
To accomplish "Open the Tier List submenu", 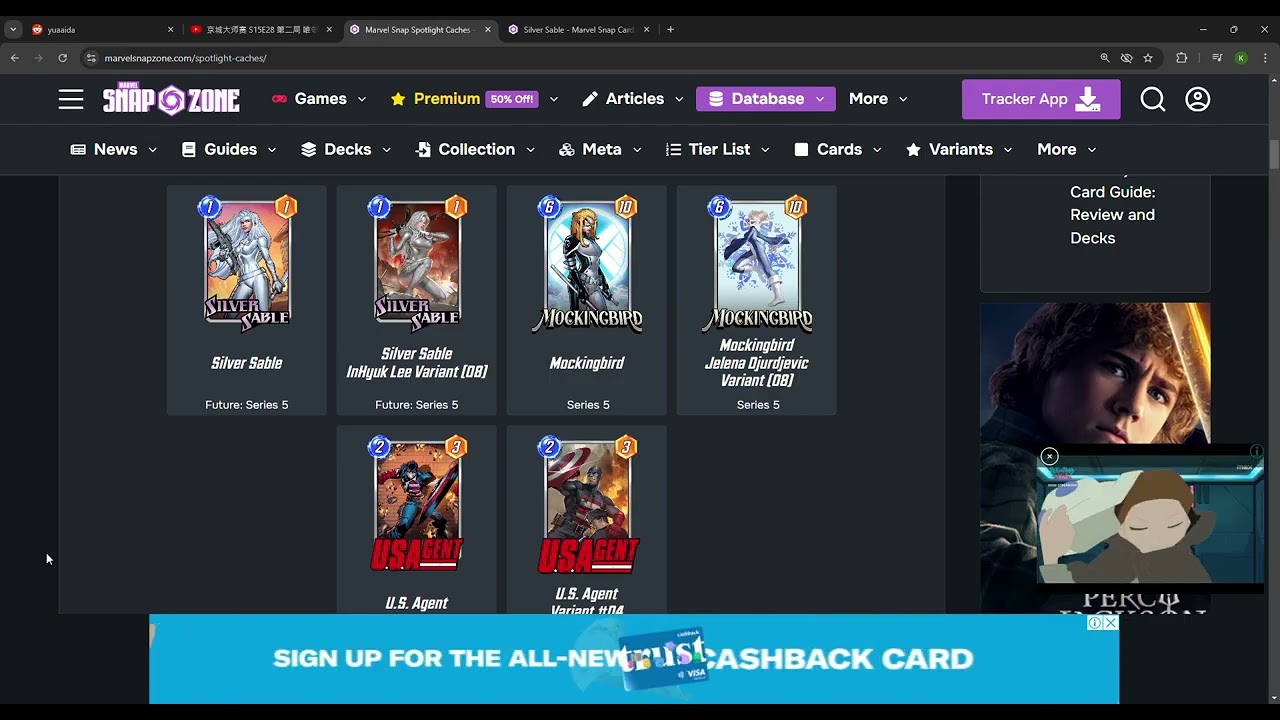I will click(717, 149).
